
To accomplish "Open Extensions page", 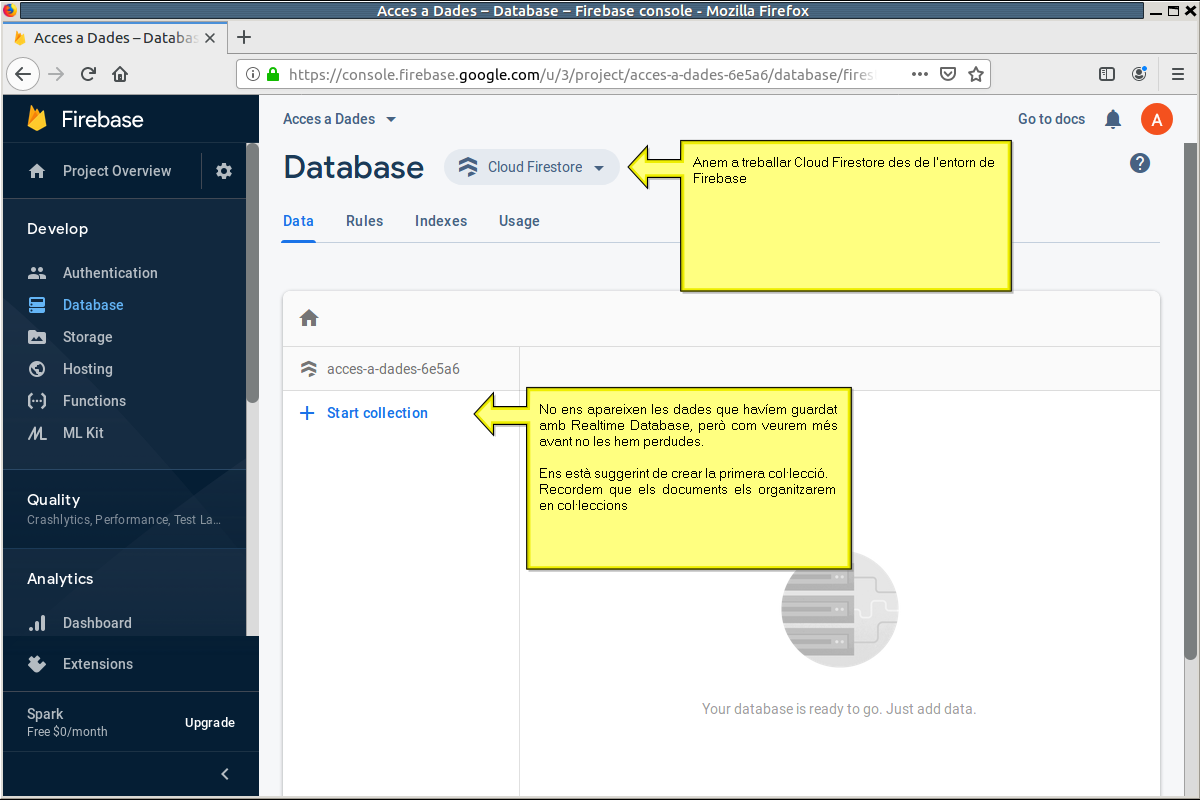I will tap(98, 664).
